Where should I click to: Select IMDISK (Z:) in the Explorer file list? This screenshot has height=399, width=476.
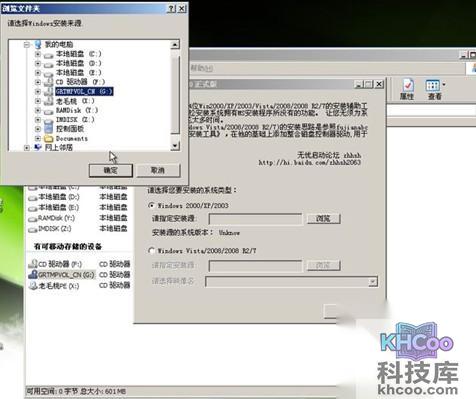[50, 229]
